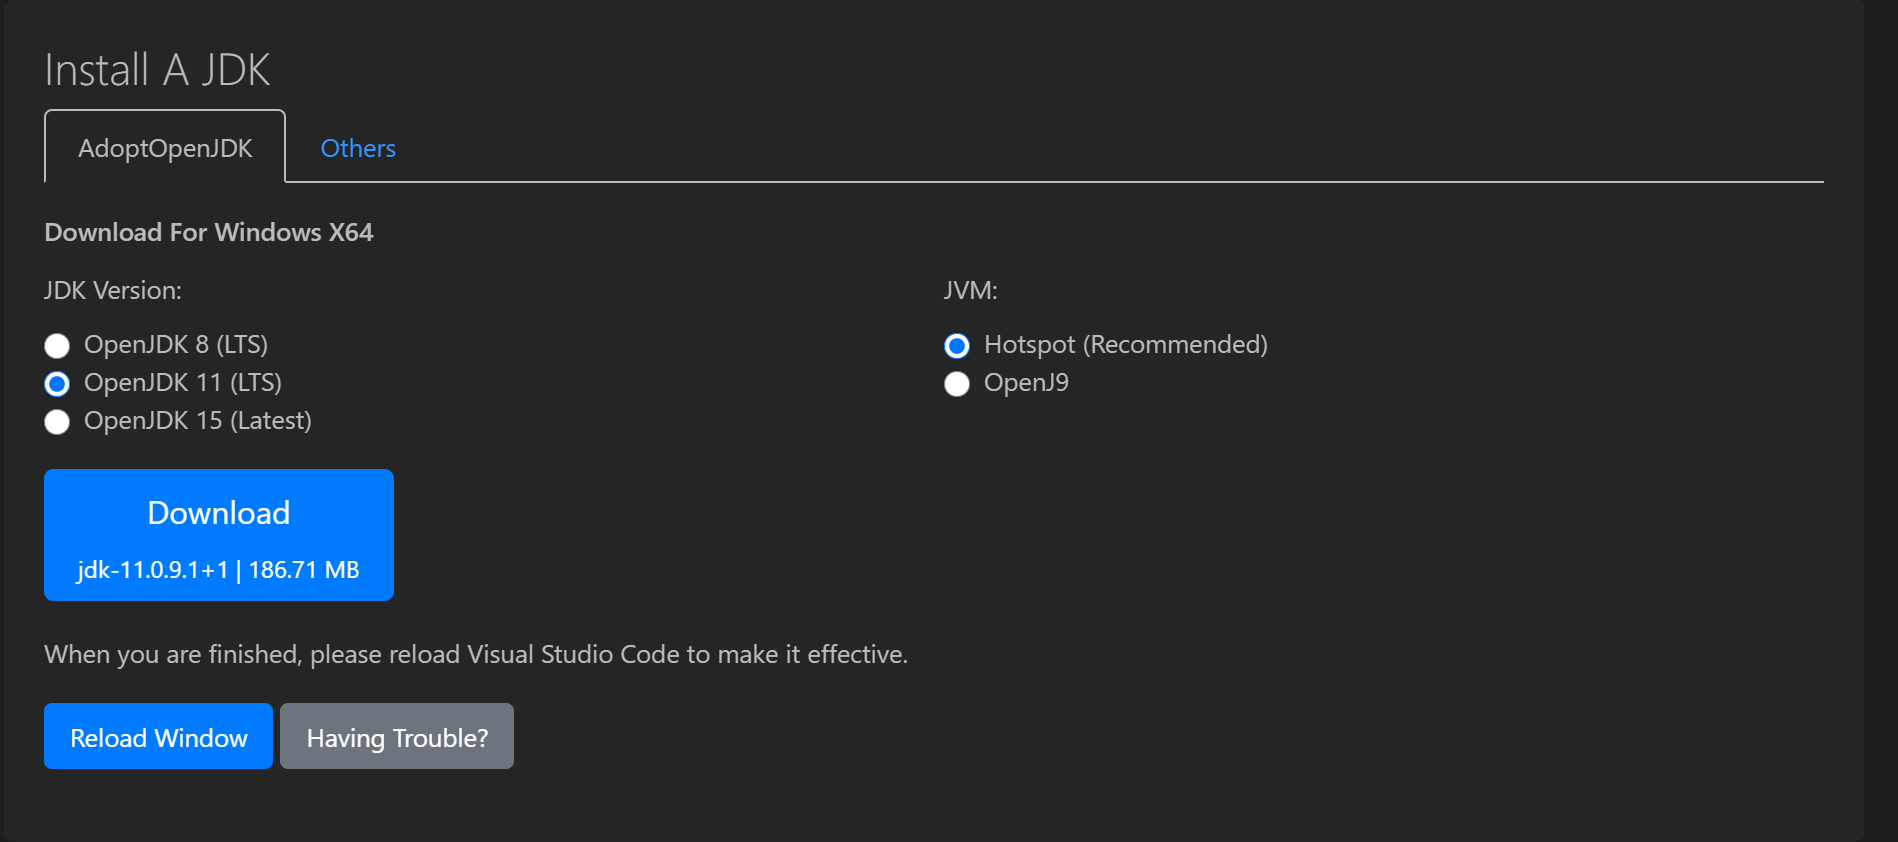
Task: Click the Download button
Action: tap(219, 535)
